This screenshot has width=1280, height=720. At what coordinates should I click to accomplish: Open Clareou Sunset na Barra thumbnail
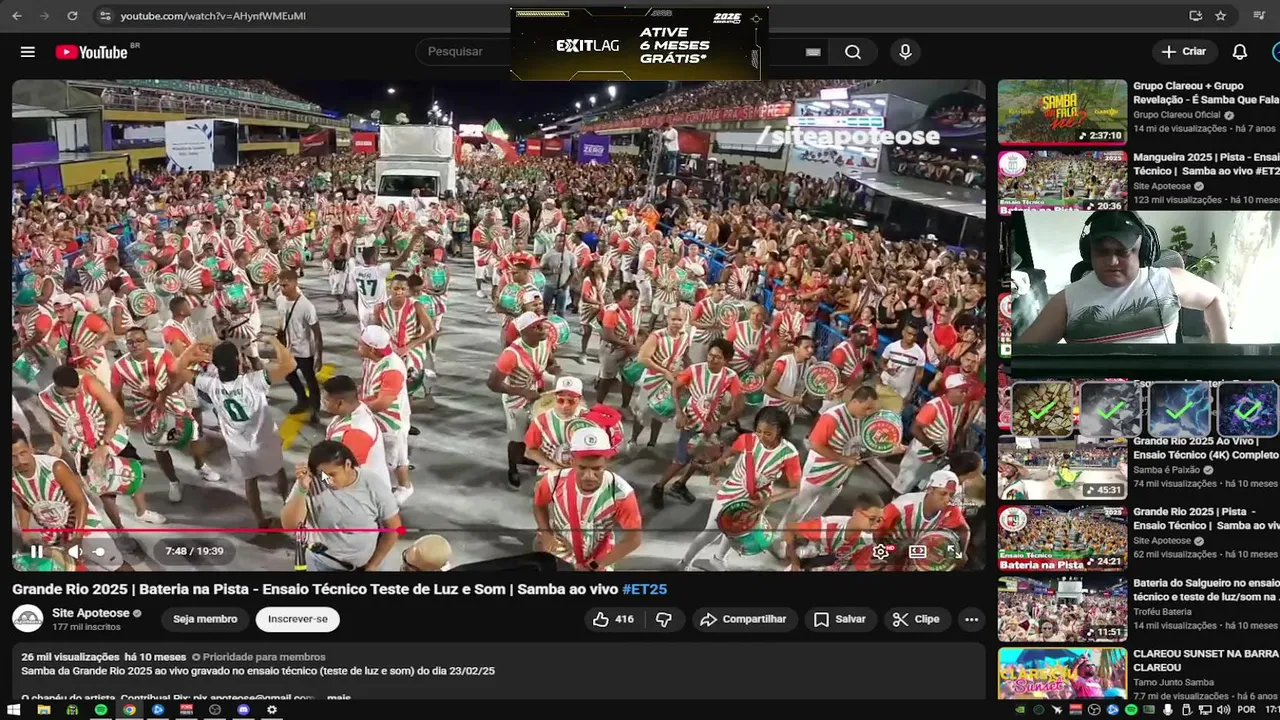[x=1062, y=674]
